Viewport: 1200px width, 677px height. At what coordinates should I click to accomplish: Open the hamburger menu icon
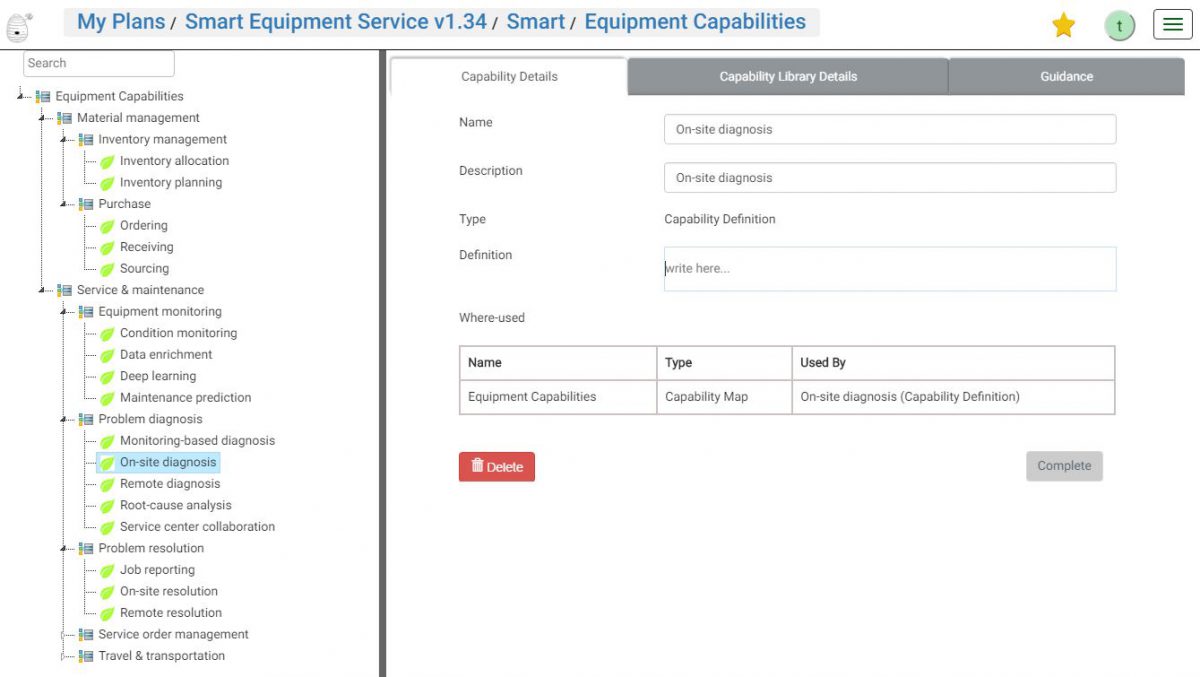1172,24
